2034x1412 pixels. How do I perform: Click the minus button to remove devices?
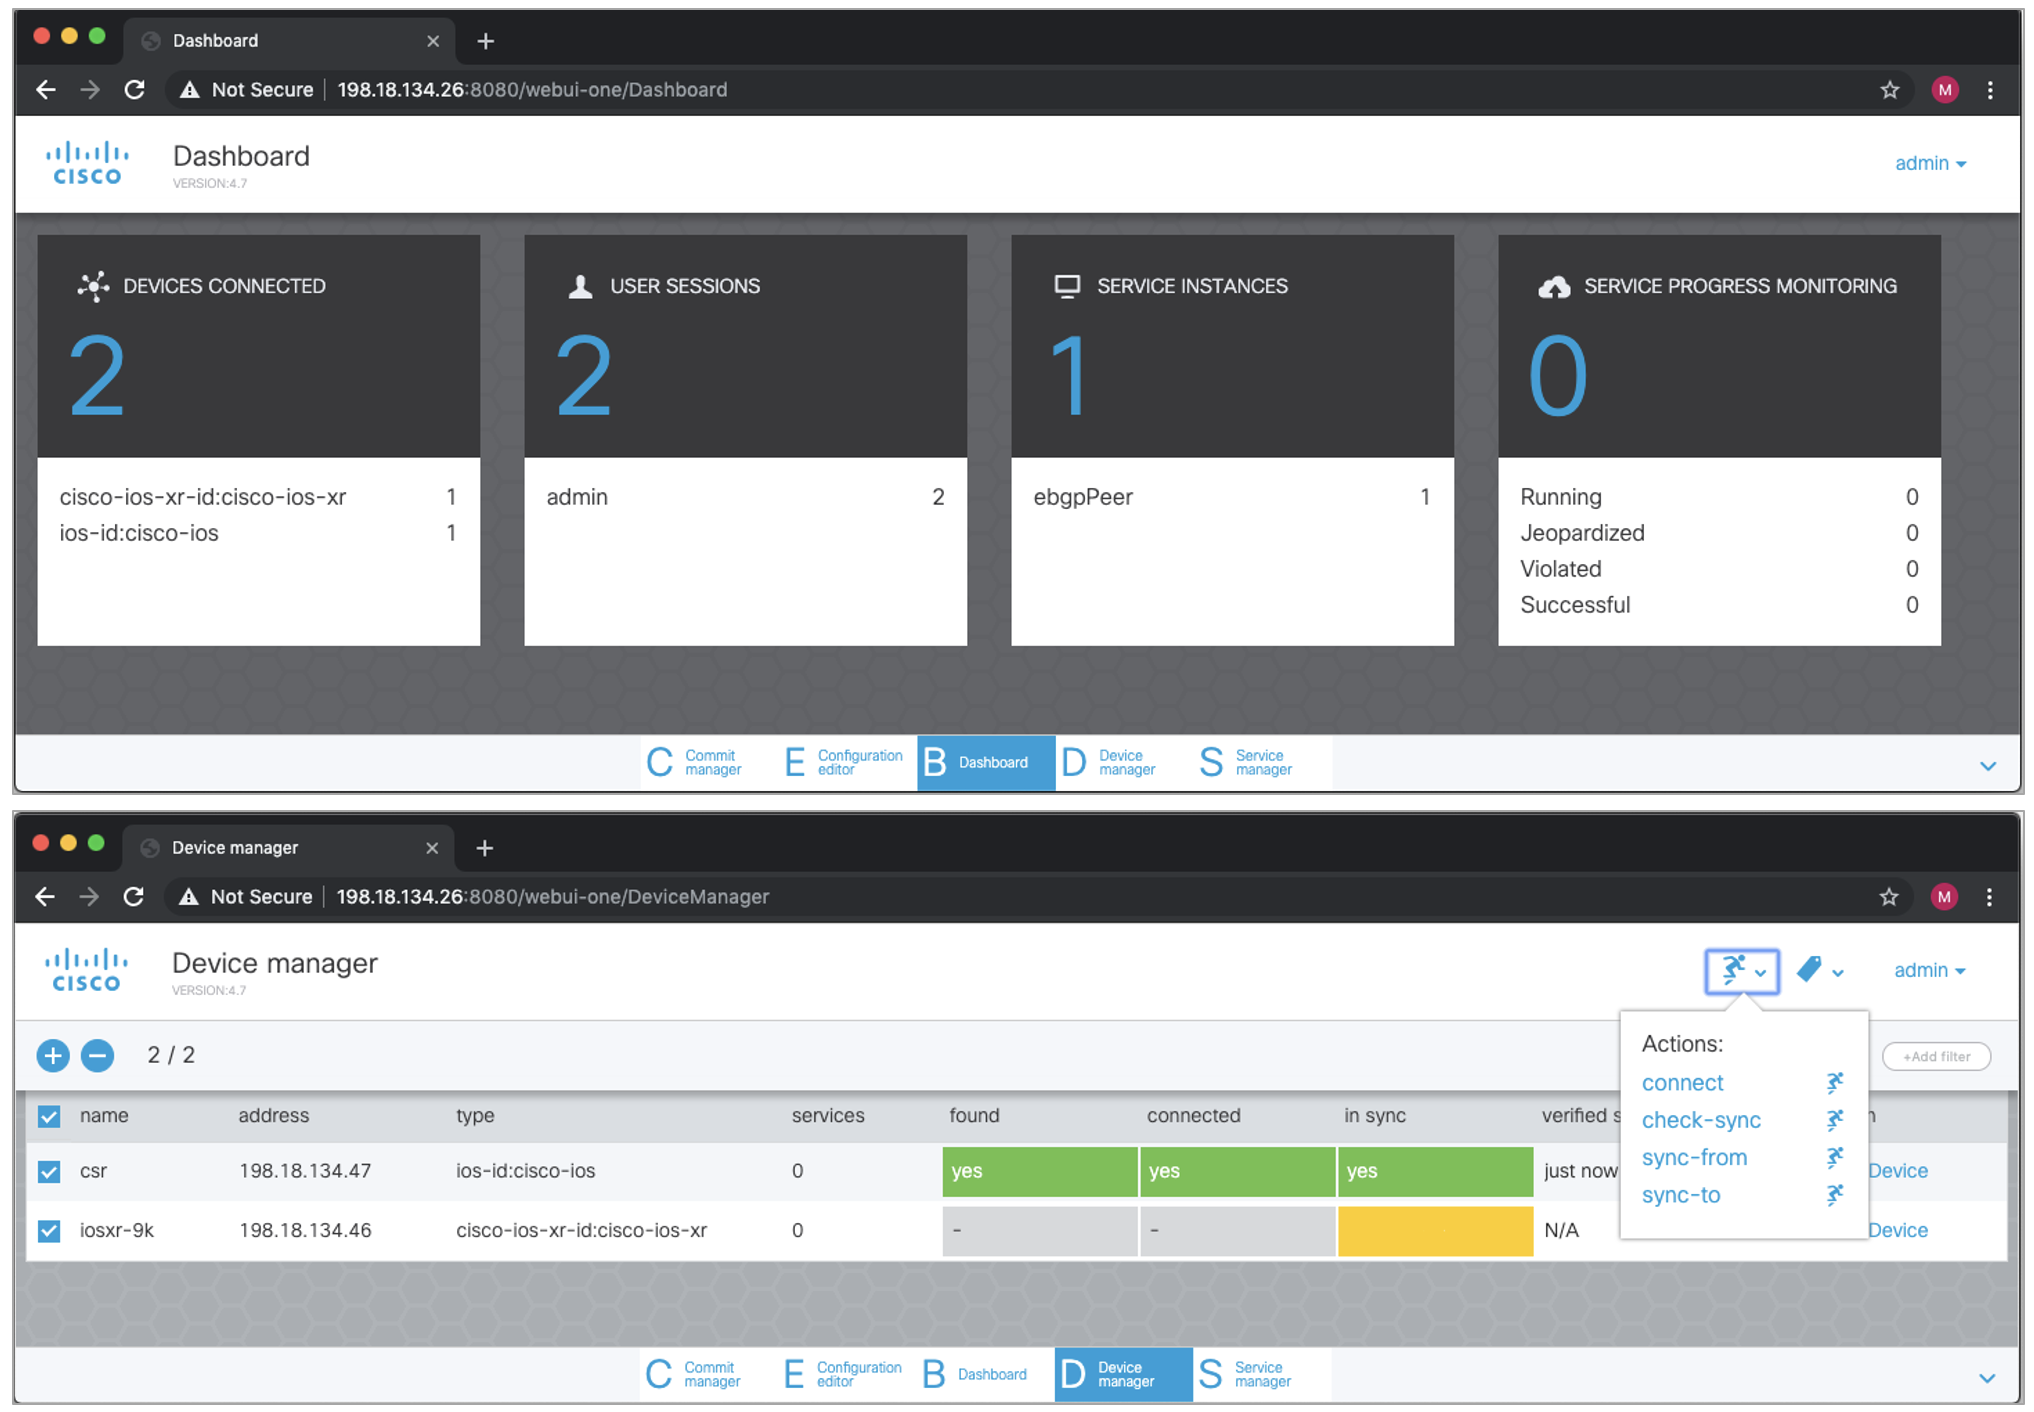[x=97, y=1055]
